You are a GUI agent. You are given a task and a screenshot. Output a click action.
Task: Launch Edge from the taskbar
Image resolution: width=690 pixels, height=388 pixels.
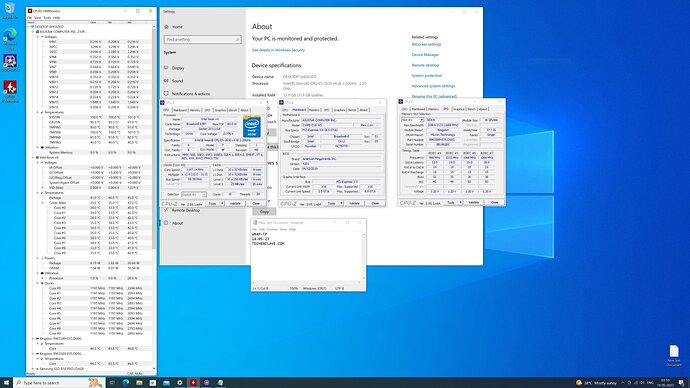click(126, 383)
